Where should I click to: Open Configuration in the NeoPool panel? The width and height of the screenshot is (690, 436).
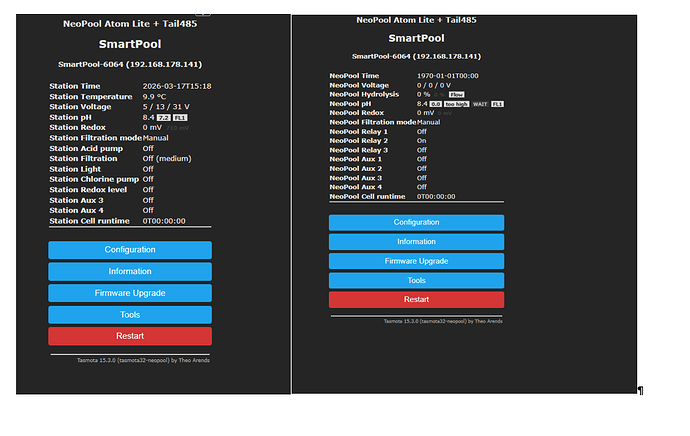click(416, 223)
